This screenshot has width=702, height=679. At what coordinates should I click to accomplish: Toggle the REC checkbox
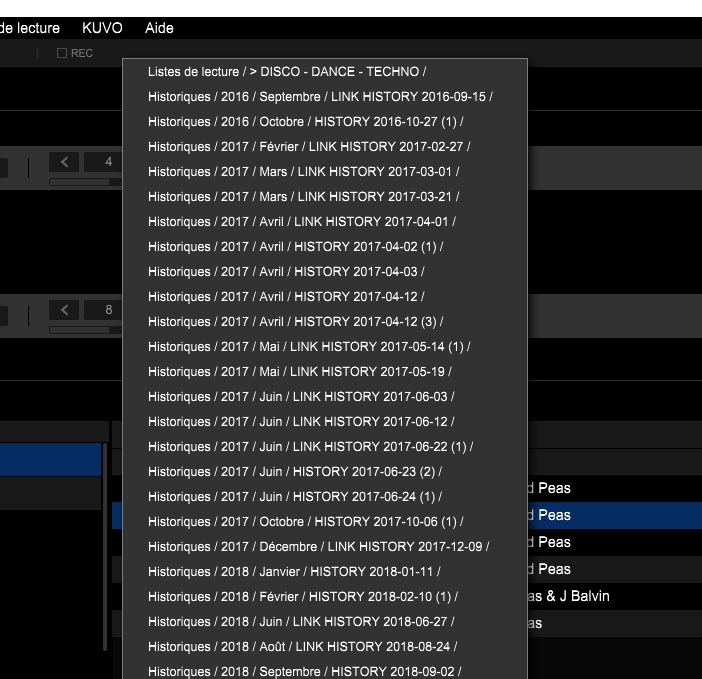62,53
